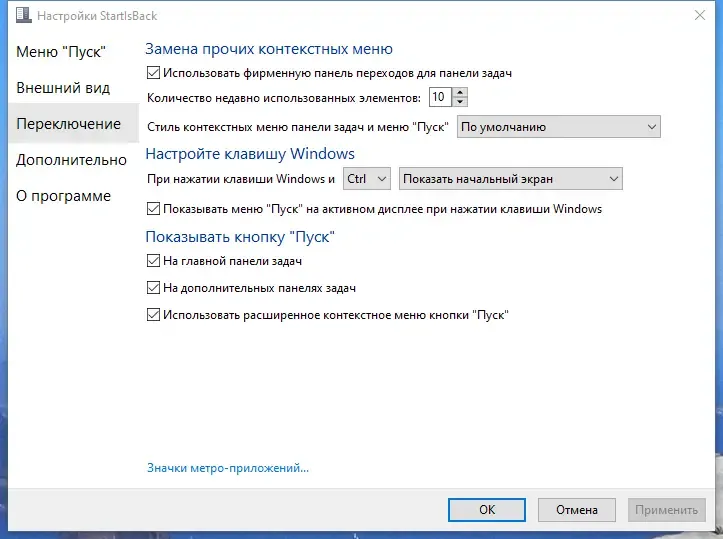Viewport: 723px width, 539px height.
Task: Click the recent items count field showing 10
Action: click(x=440, y=97)
